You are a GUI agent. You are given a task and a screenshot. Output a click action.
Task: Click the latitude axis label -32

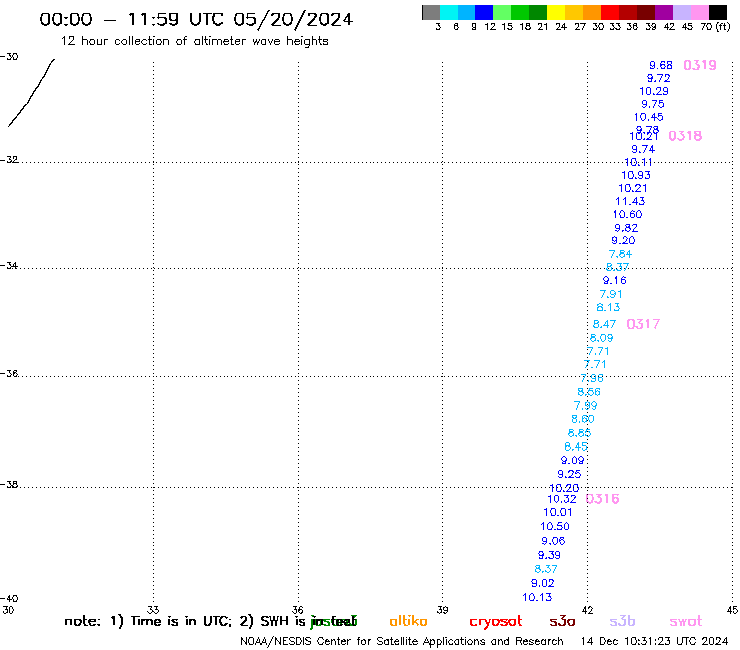tap(9, 160)
